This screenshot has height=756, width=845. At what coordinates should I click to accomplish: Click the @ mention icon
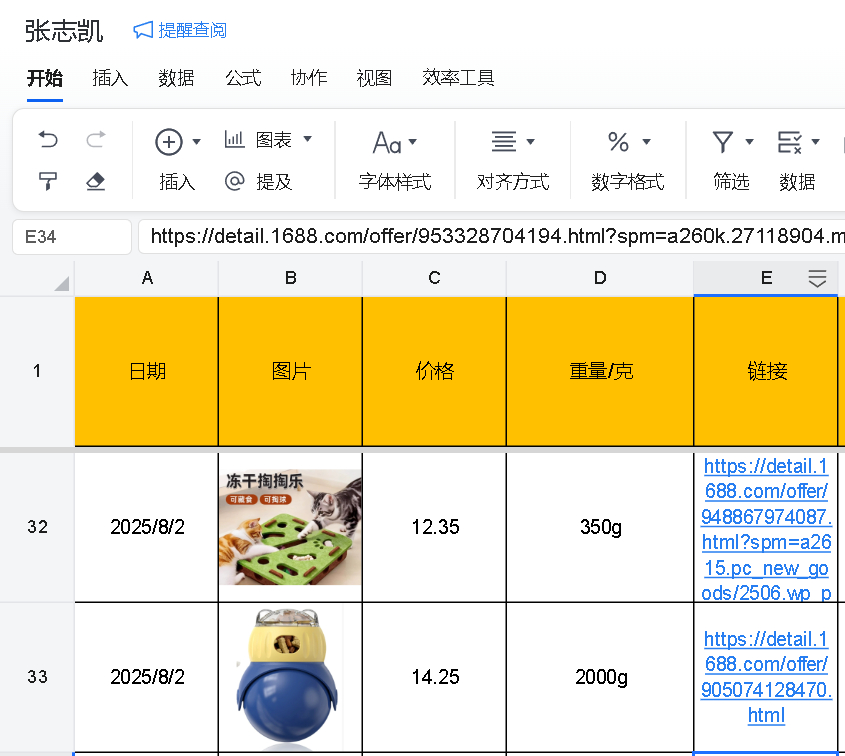tap(235, 181)
